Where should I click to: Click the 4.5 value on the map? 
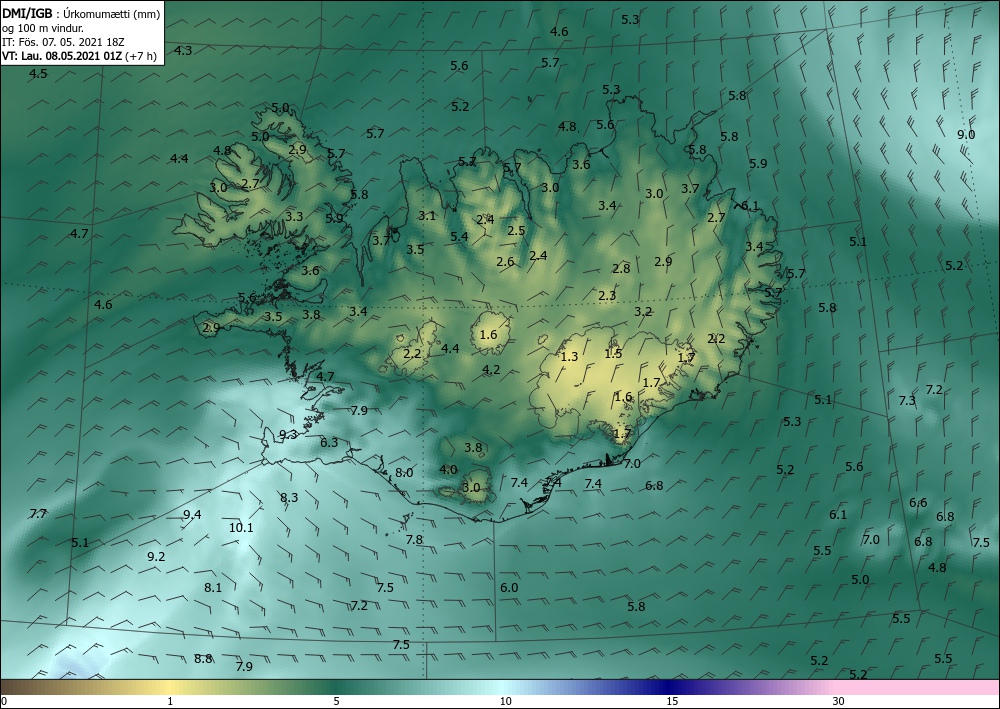pos(38,74)
